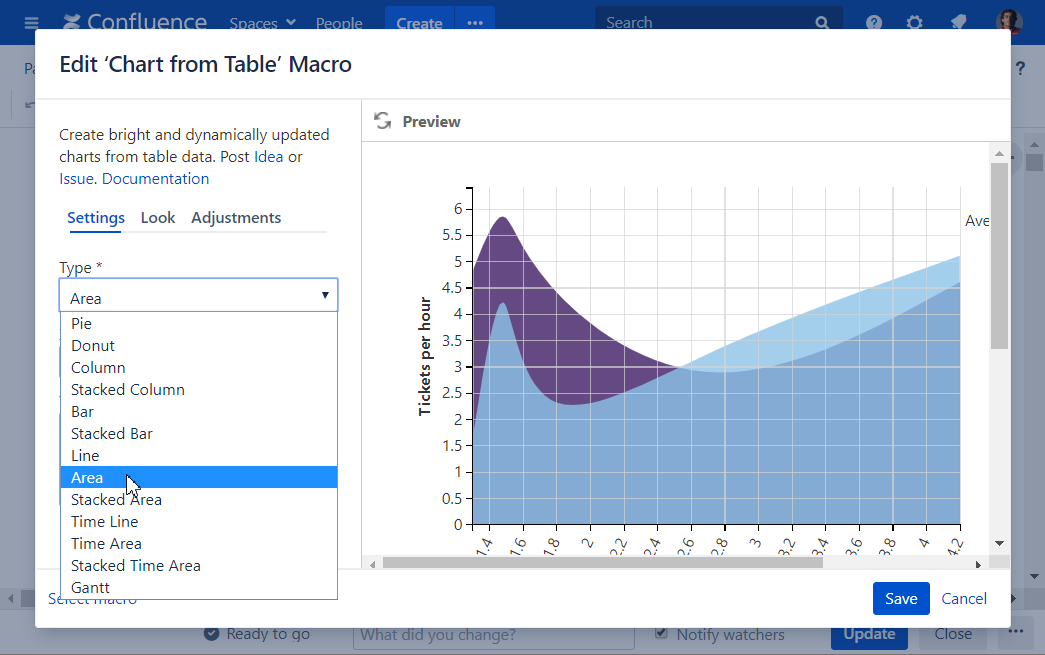Open the user profile avatar

(1008, 22)
